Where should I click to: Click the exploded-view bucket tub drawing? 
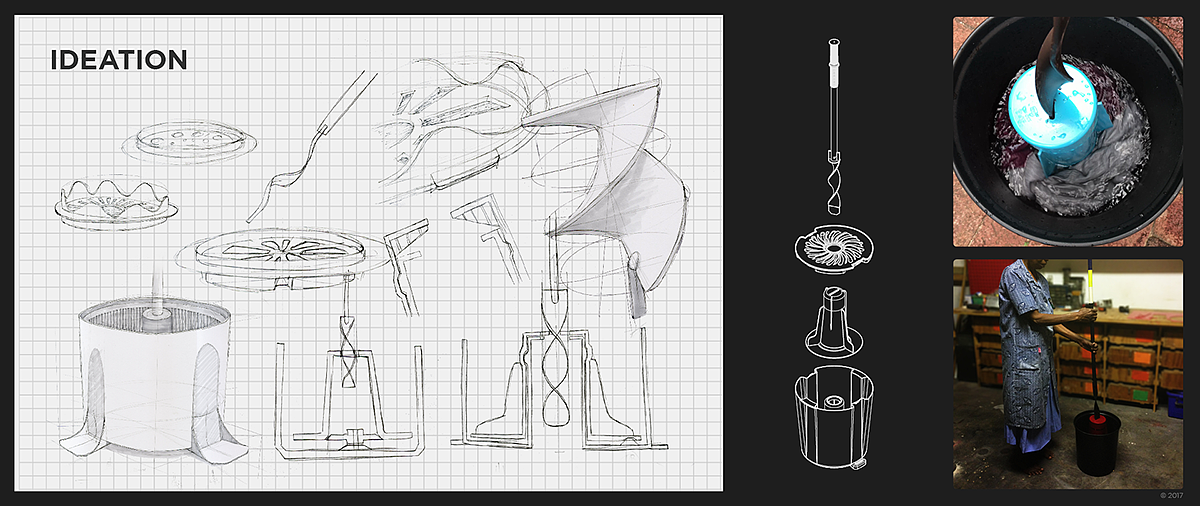tap(833, 420)
